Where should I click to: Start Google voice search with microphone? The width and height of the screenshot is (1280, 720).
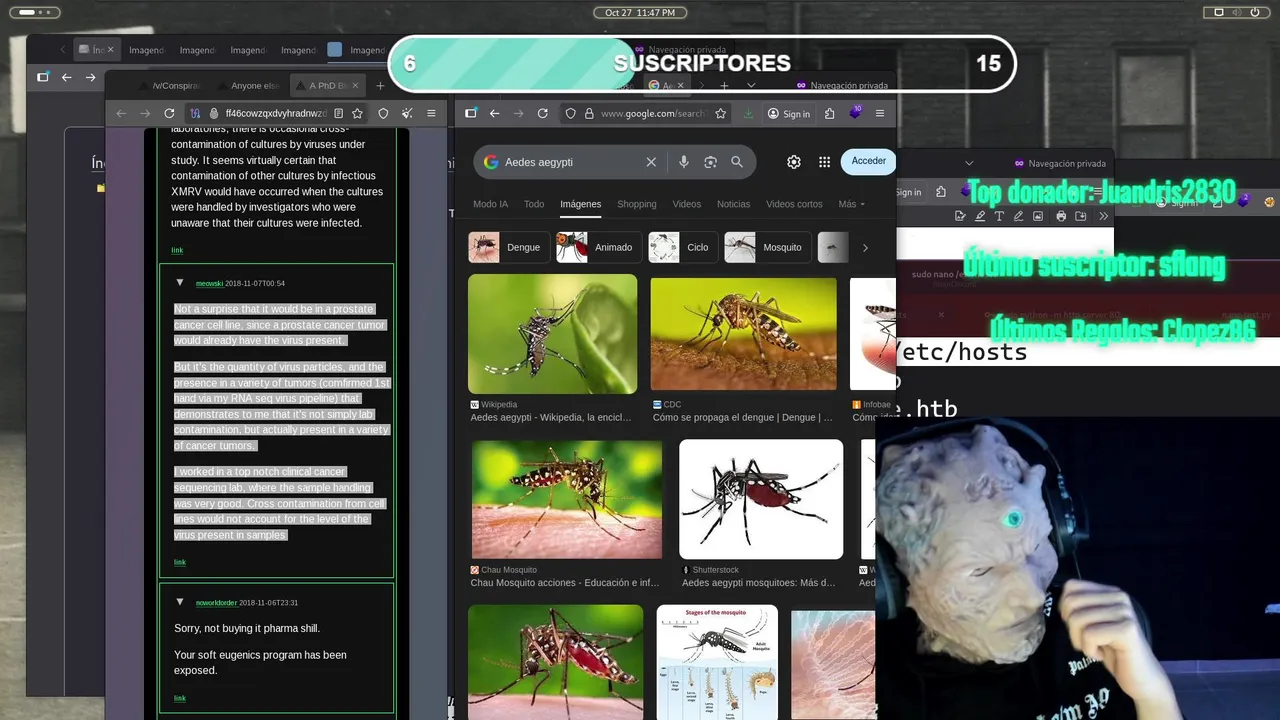[x=684, y=162]
